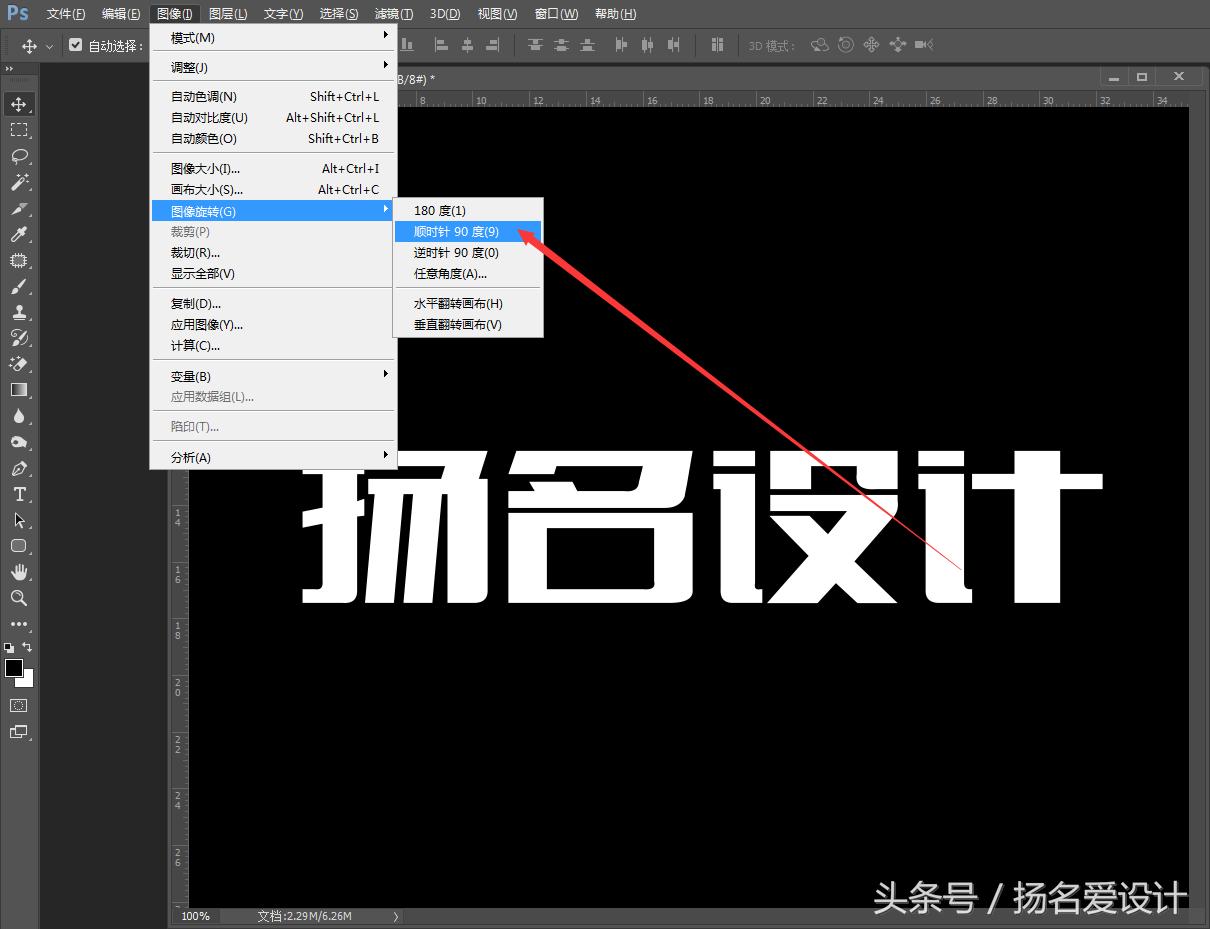The height and width of the screenshot is (929, 1210).
Task: Select the Quick Selection tool
Action: click(x=20, y=181)
